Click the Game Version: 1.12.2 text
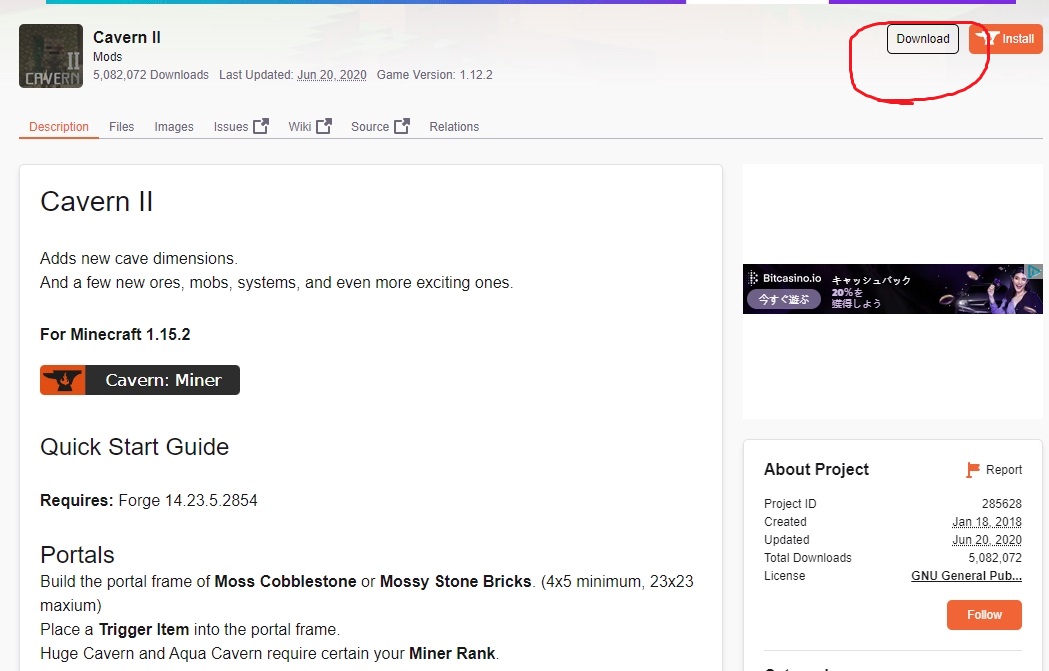The width and height of the screenshot is (1049, 671). (x=434, y=75)
